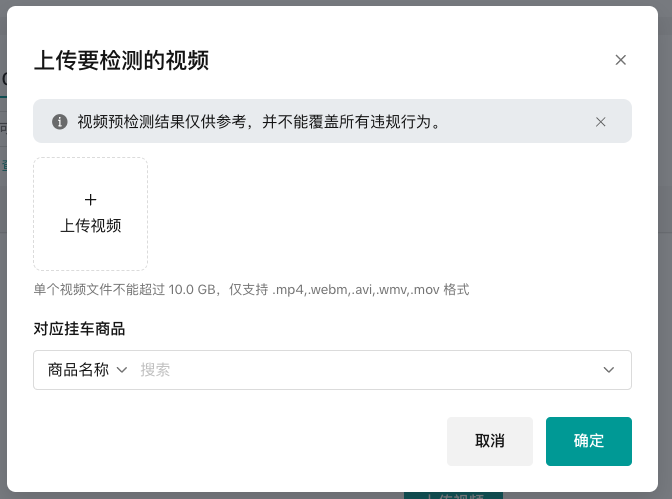Click the partially hidden tab at left edge
This screenshot has height=499, width=672.
pos(3,80)
